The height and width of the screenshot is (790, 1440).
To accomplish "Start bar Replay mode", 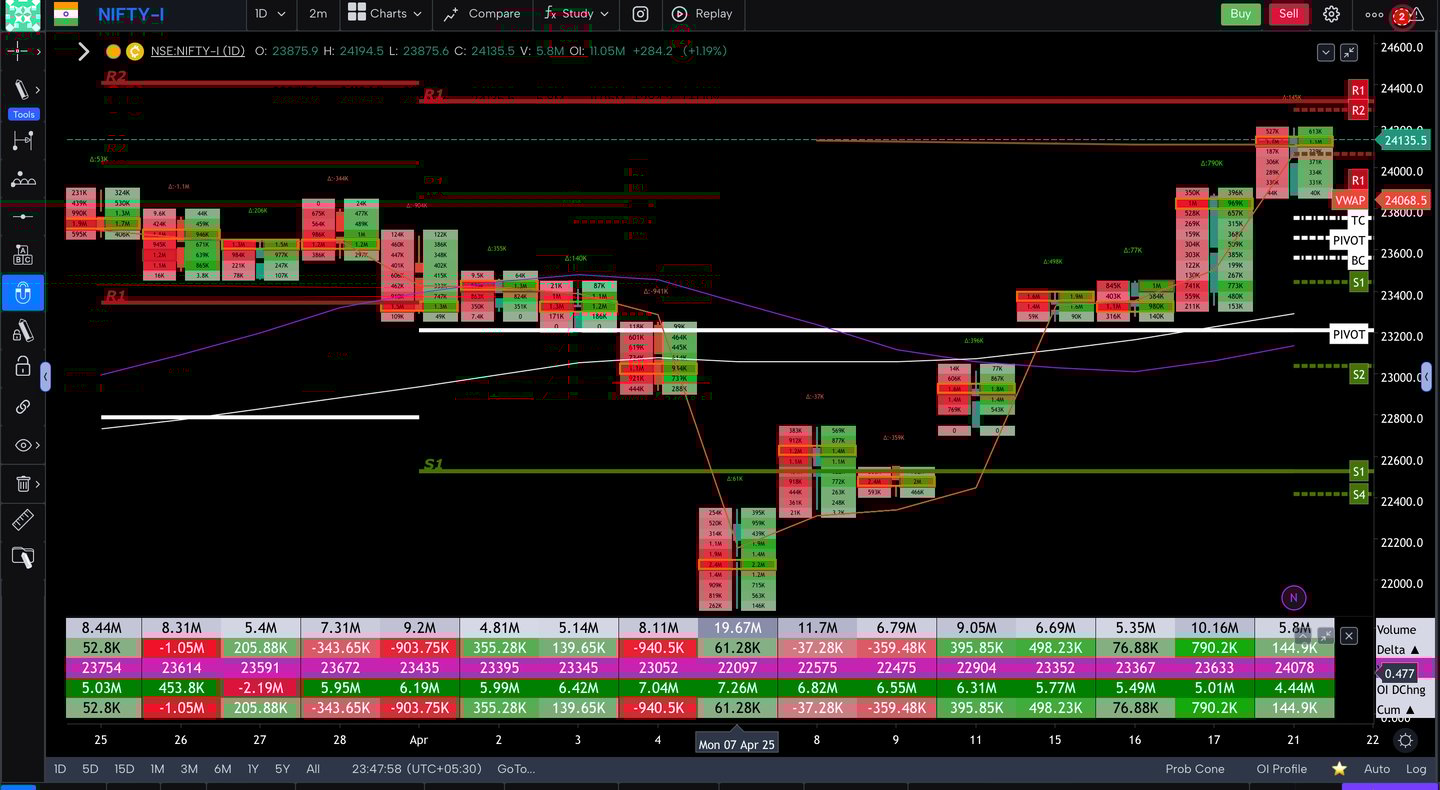I will 702,14.
